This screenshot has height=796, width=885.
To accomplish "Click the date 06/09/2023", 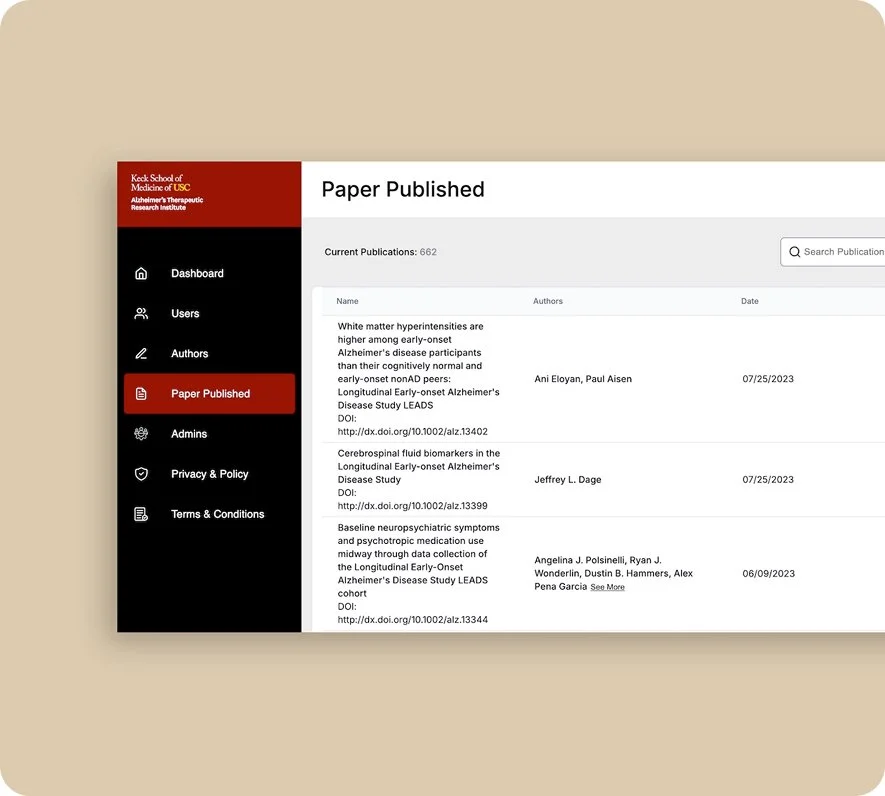I will 768,573.
